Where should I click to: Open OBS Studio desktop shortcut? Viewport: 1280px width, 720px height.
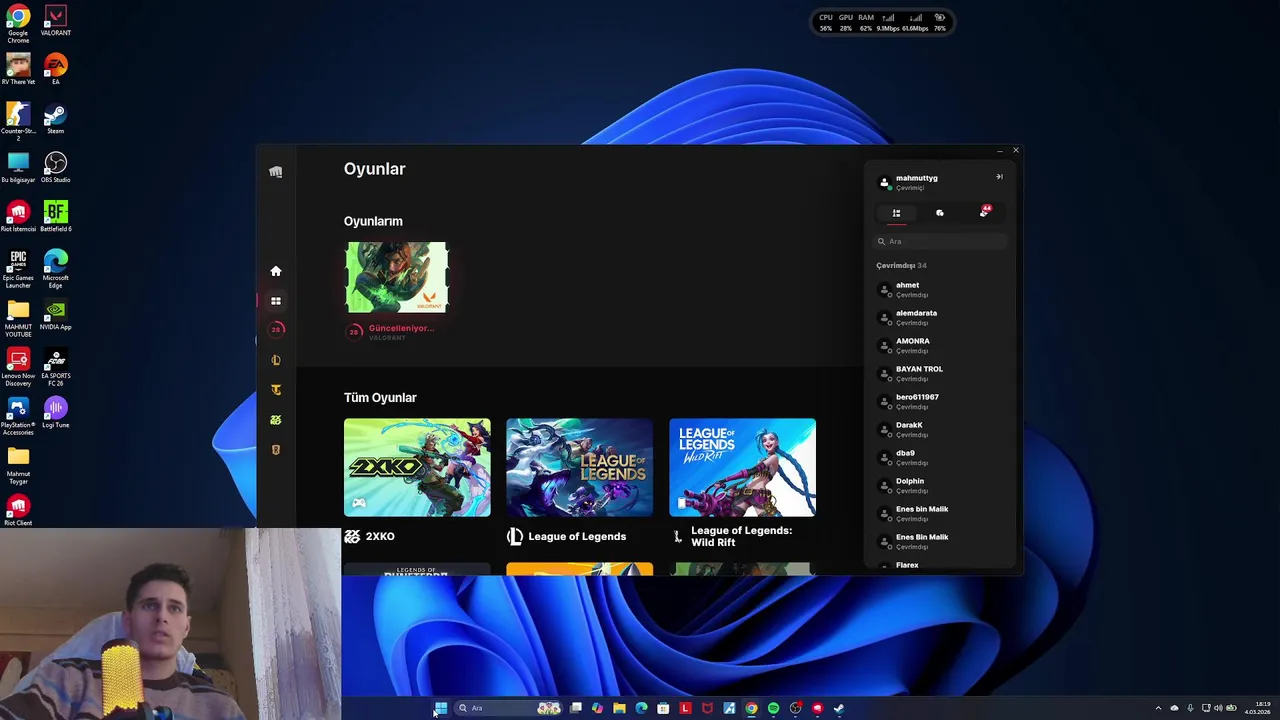[55, 168]
